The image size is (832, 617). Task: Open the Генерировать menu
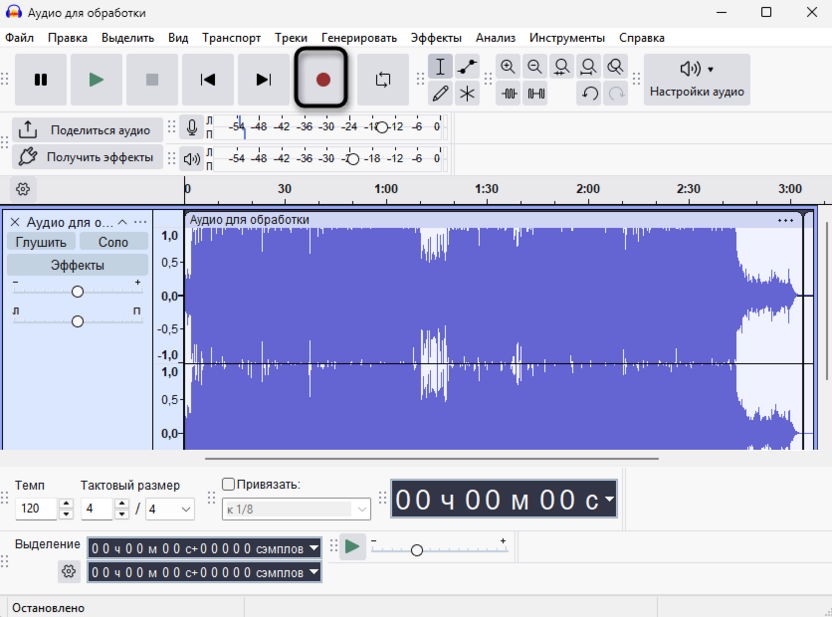coord(359,38)
